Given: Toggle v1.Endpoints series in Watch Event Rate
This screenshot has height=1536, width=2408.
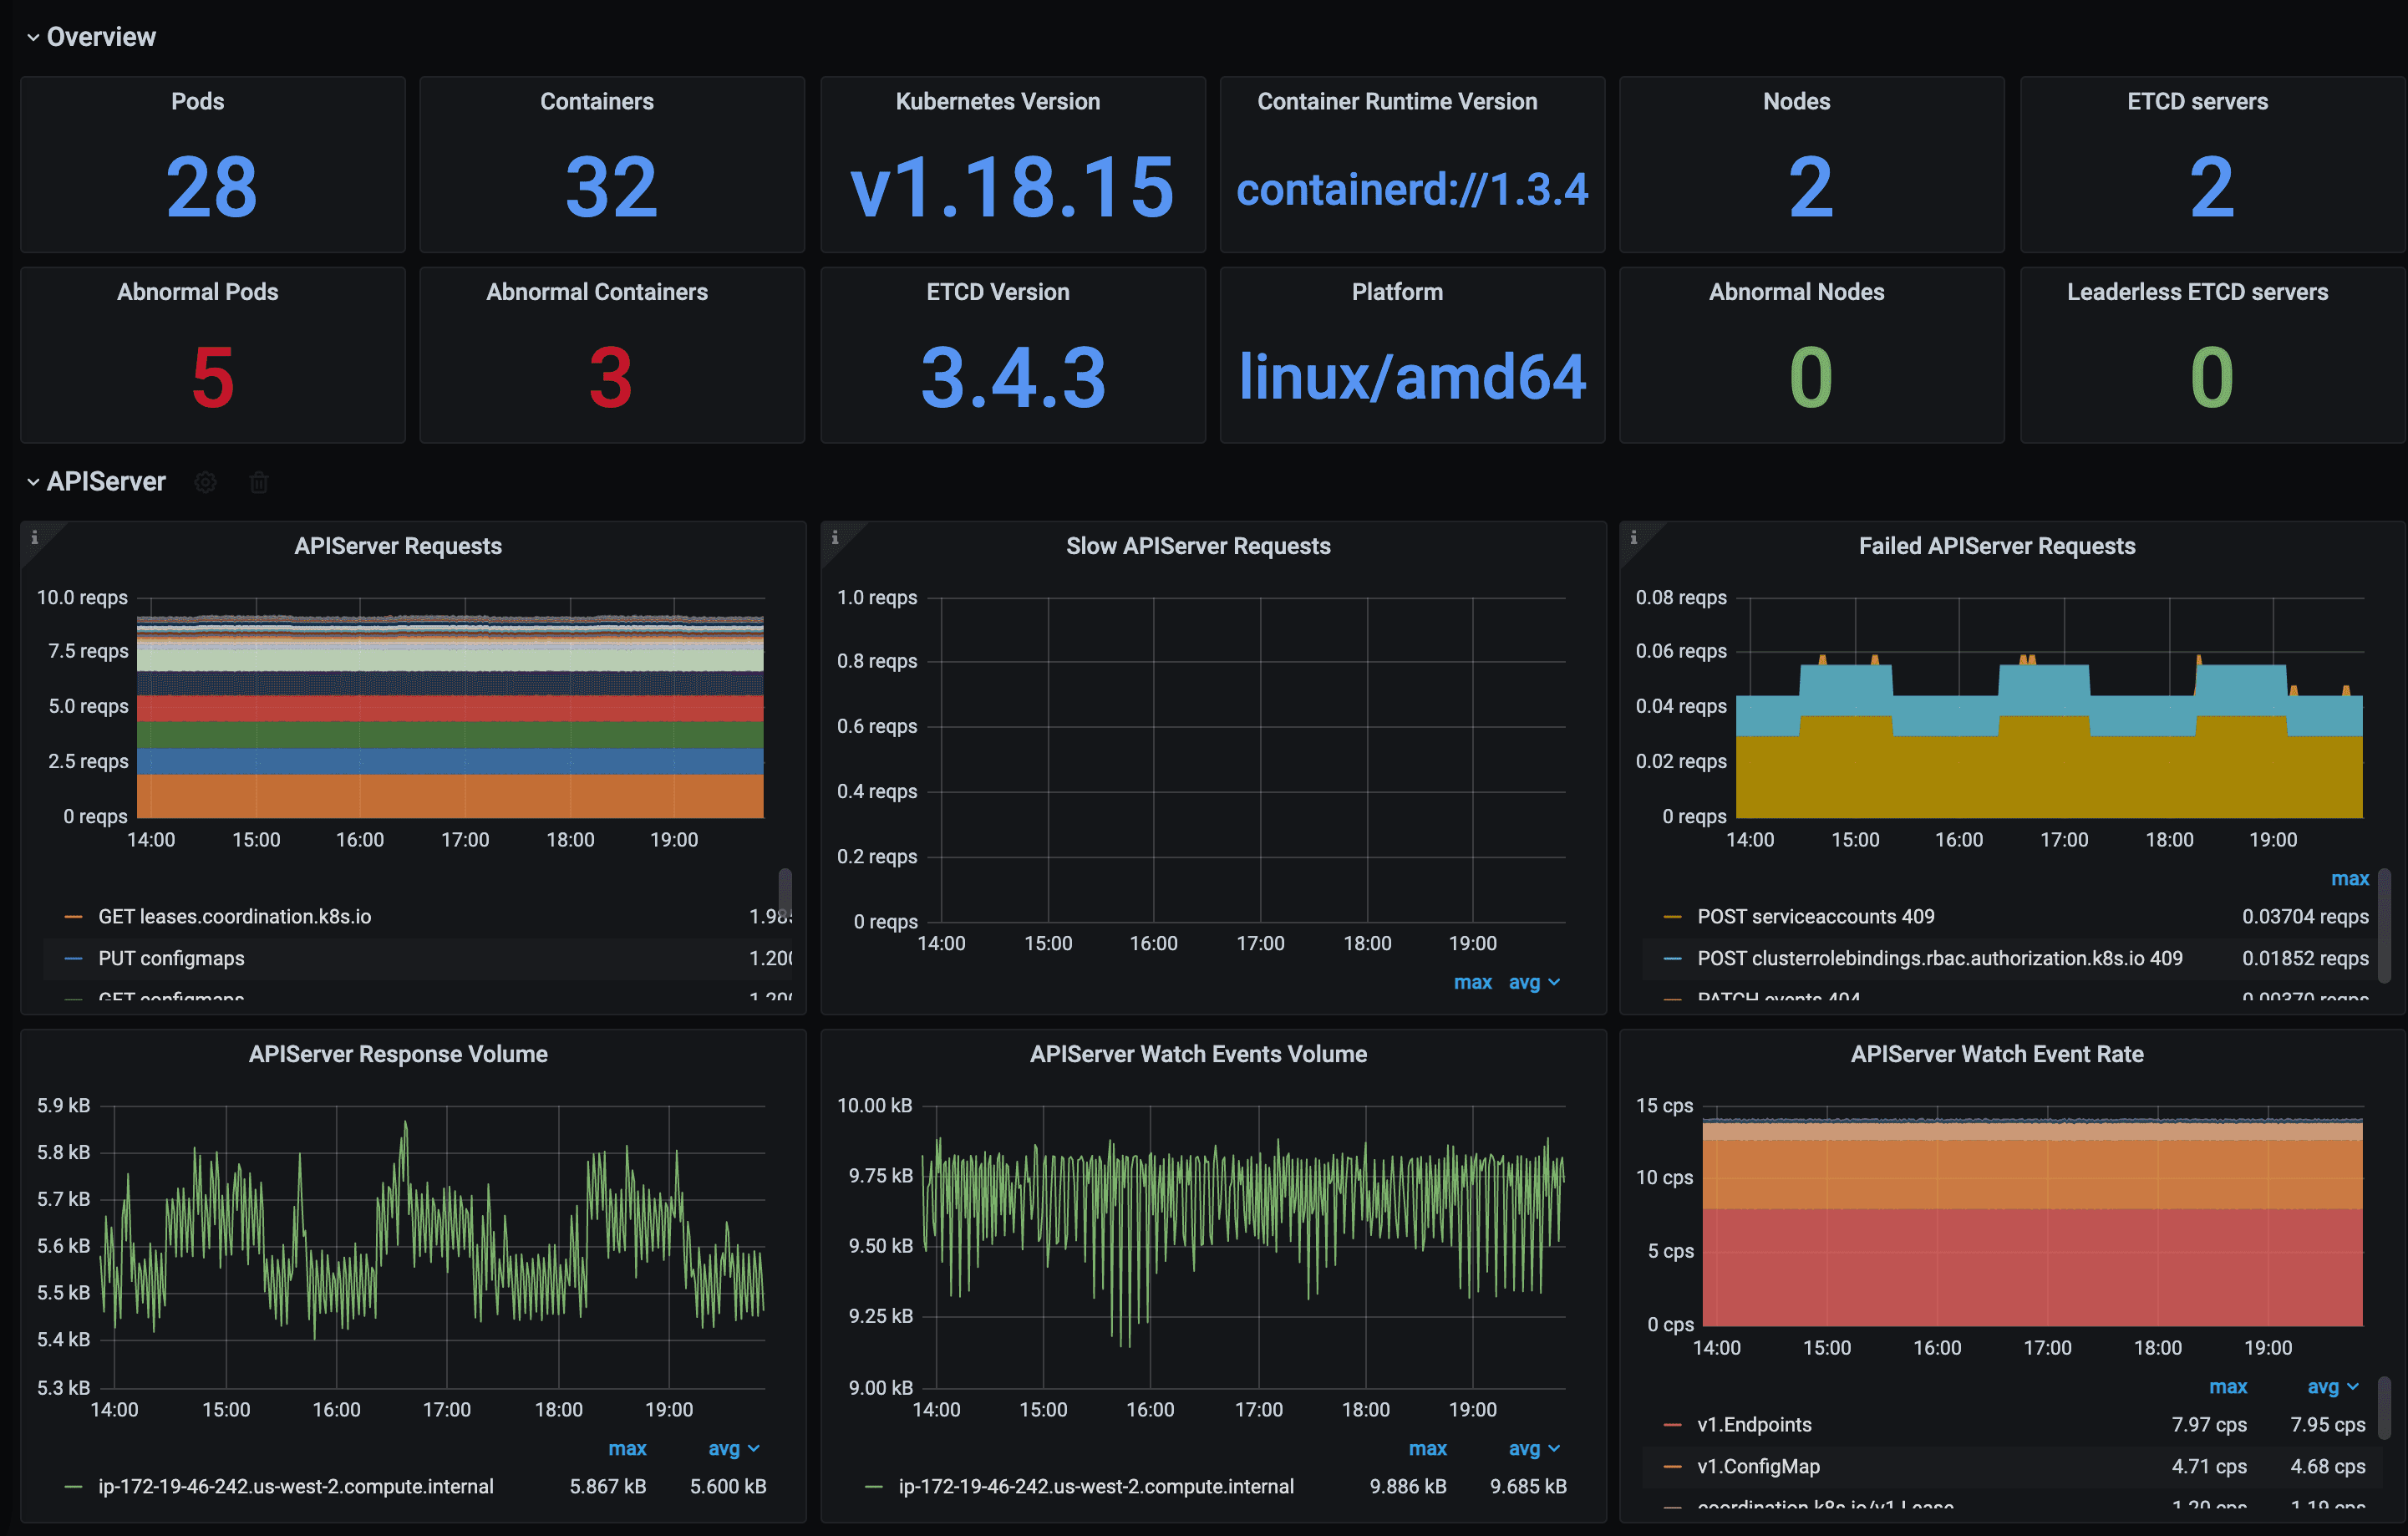Looking at the screenshot, I should coord(1753,1424).
